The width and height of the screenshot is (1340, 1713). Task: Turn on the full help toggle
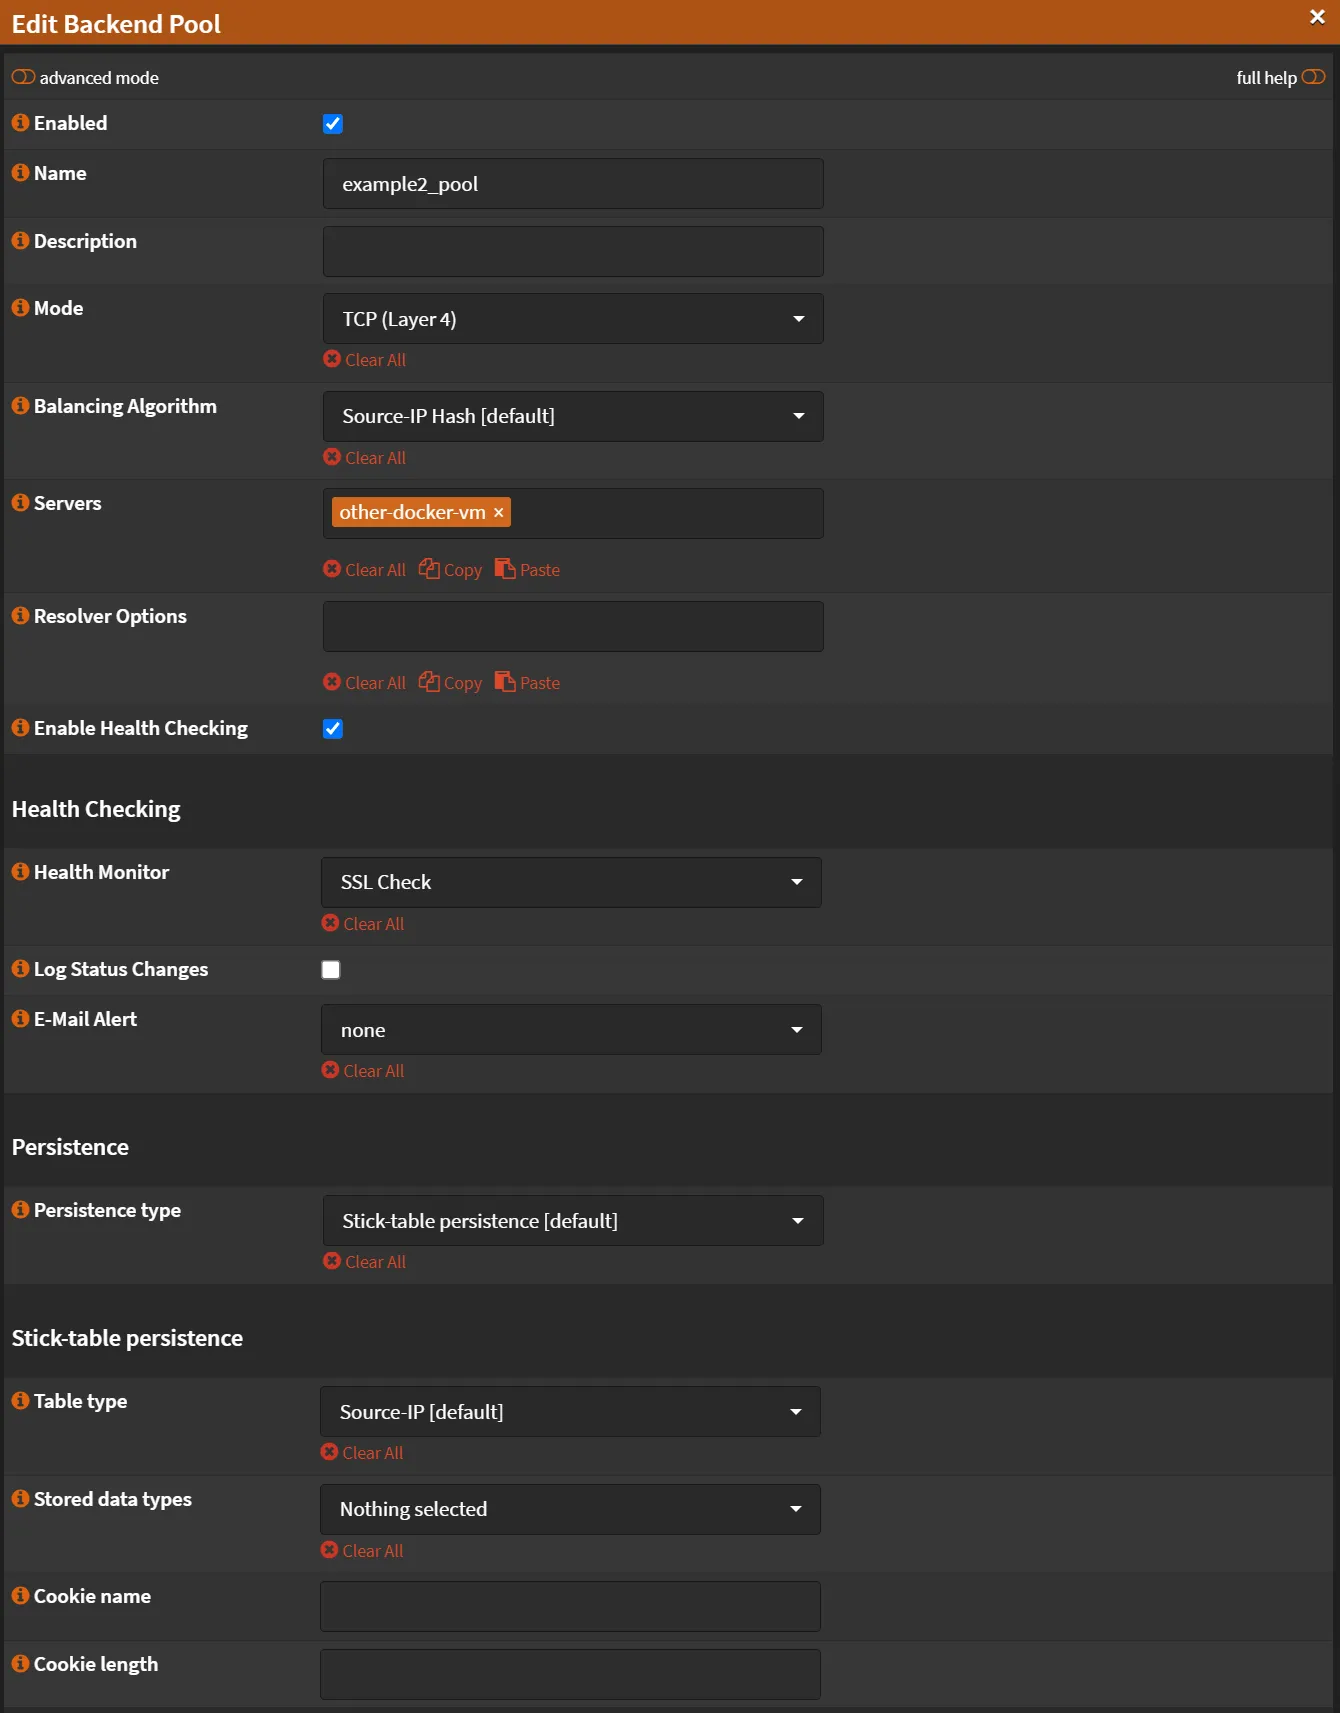pyautogui.click(x=1313, y=77)
